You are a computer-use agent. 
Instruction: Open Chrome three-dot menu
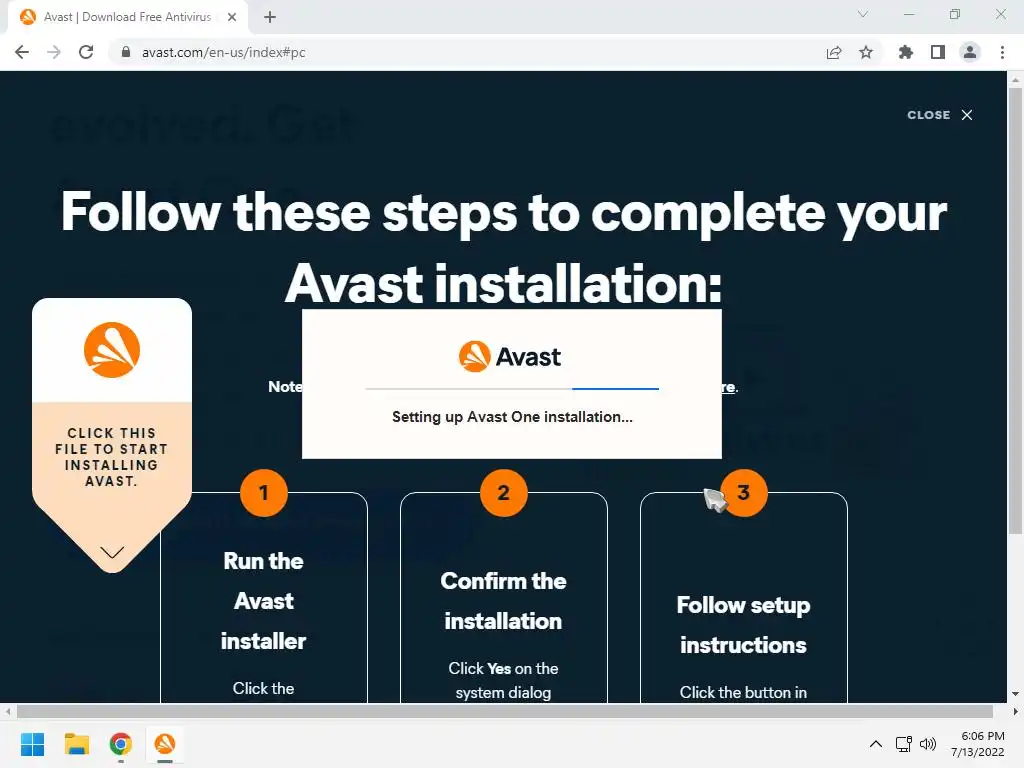pyautogui.click(x=1002, y=52)
